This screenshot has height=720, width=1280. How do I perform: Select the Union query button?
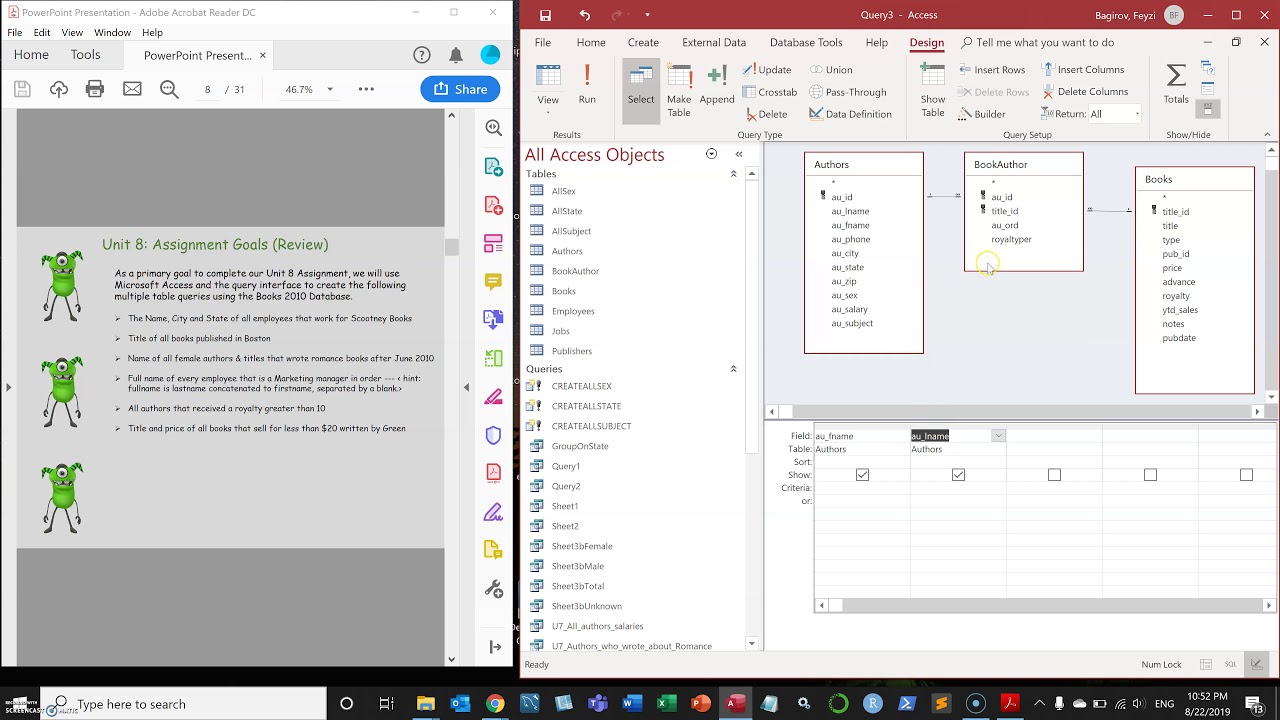click(831, 70)
